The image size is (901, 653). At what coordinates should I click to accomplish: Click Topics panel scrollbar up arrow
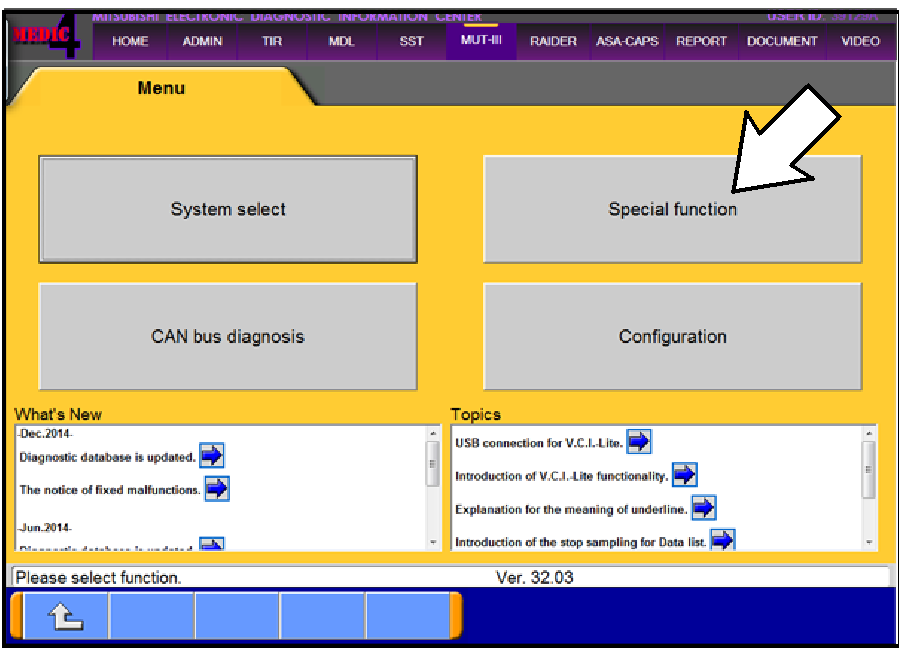pos(869,434)
